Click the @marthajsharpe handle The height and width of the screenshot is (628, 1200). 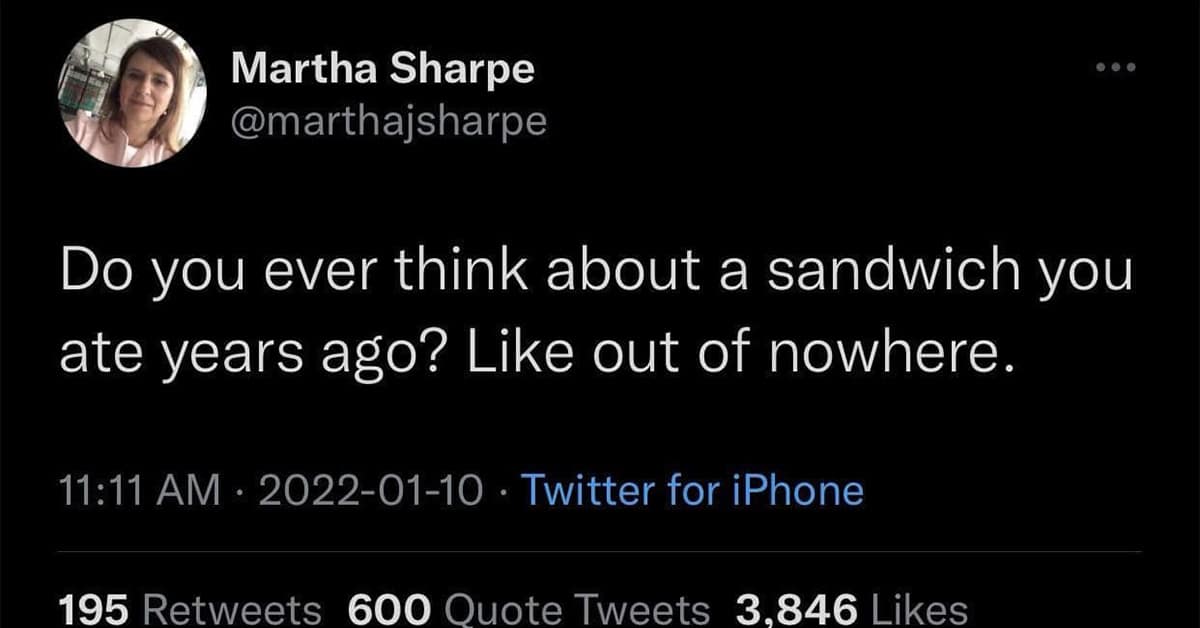click(389, 121)
